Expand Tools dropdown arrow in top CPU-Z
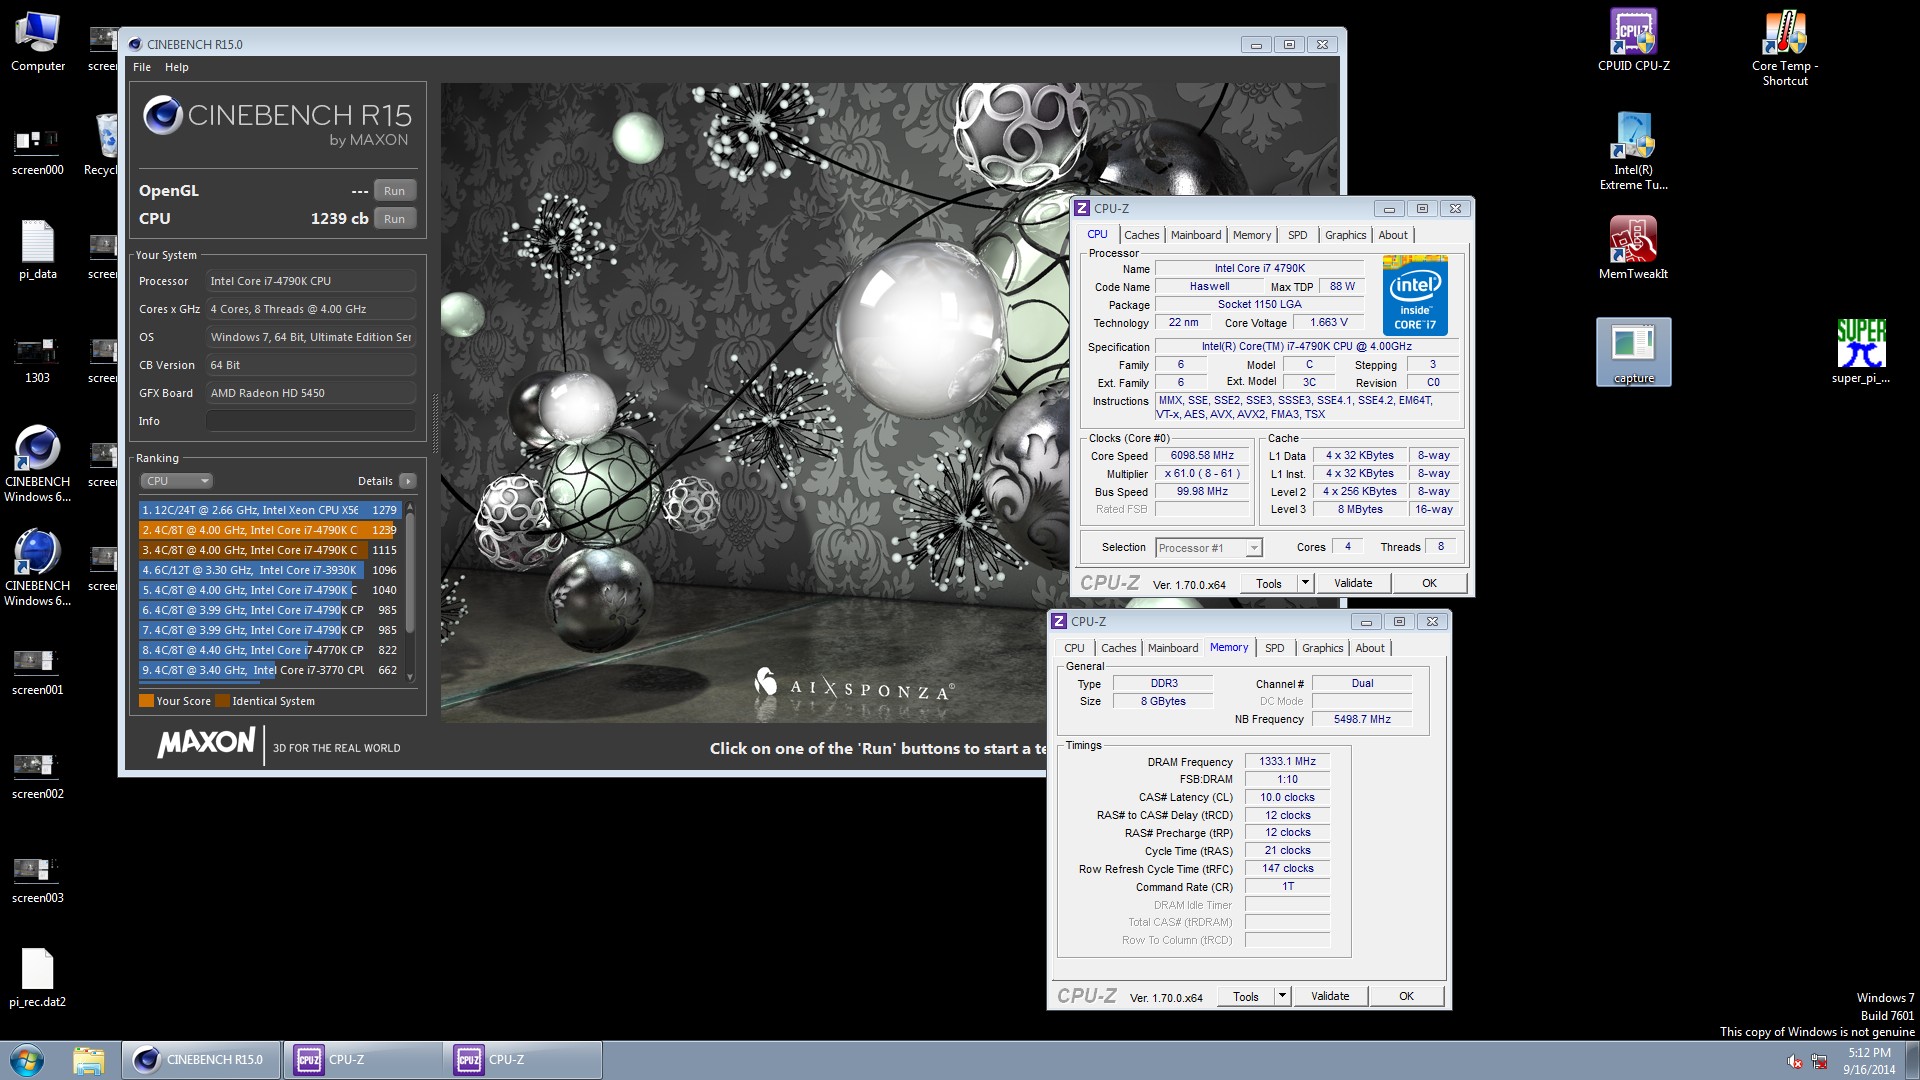 (x=1304, y=583)
